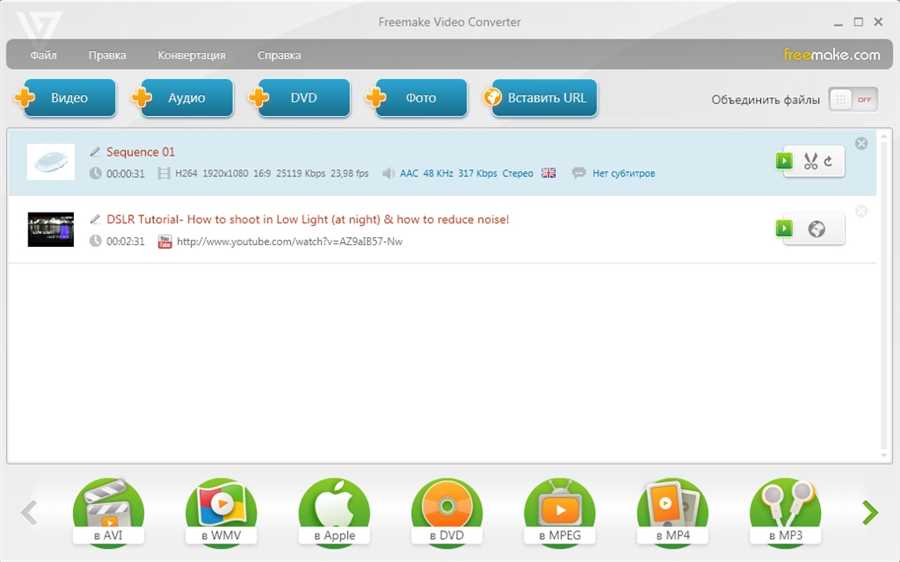Image resolution: width=900 pixels, height=562 pixels.
Task: Open the youtube.com video URL
Action: click(x=289, y=242)
